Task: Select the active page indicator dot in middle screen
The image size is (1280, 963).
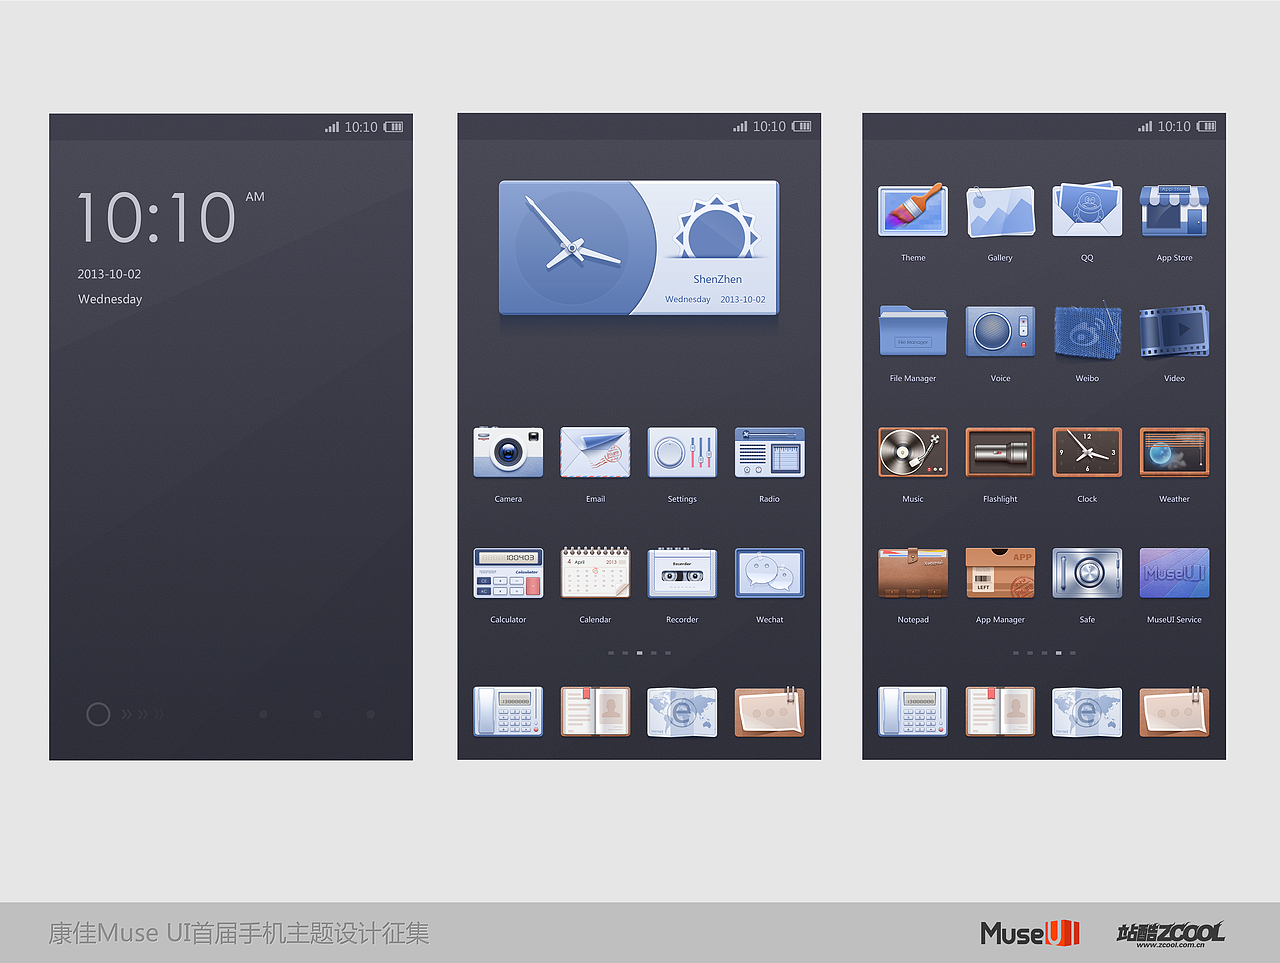Action: pos(639,653)
